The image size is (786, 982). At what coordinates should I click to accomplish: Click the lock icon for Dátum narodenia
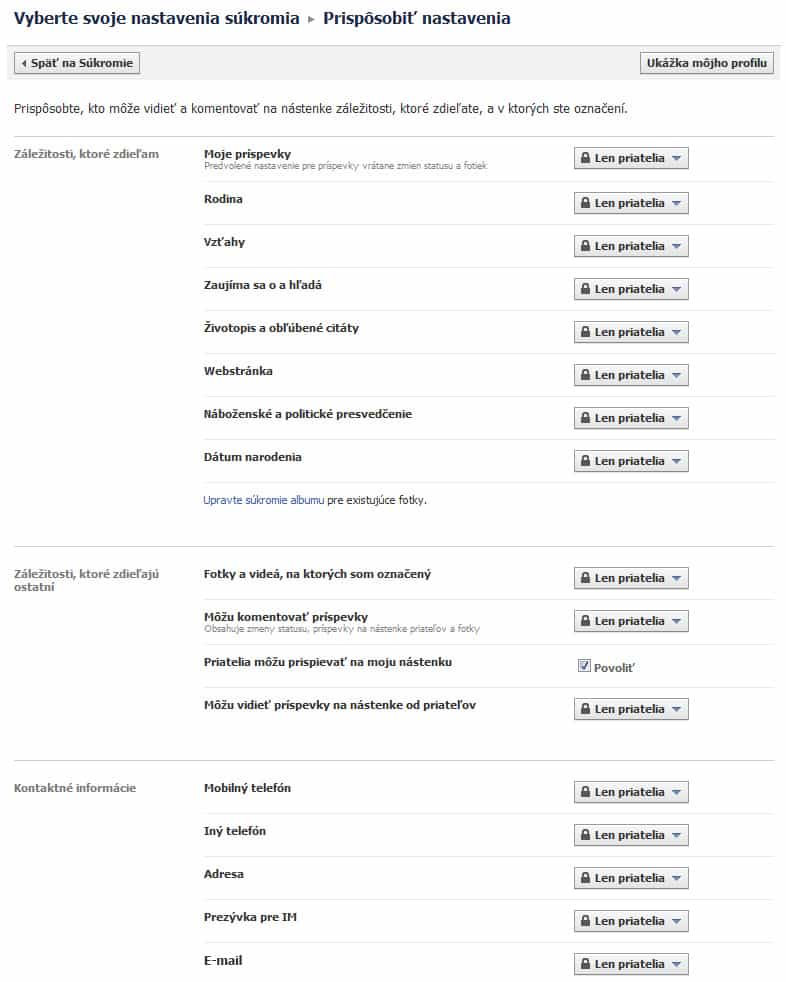click(584, 461)
